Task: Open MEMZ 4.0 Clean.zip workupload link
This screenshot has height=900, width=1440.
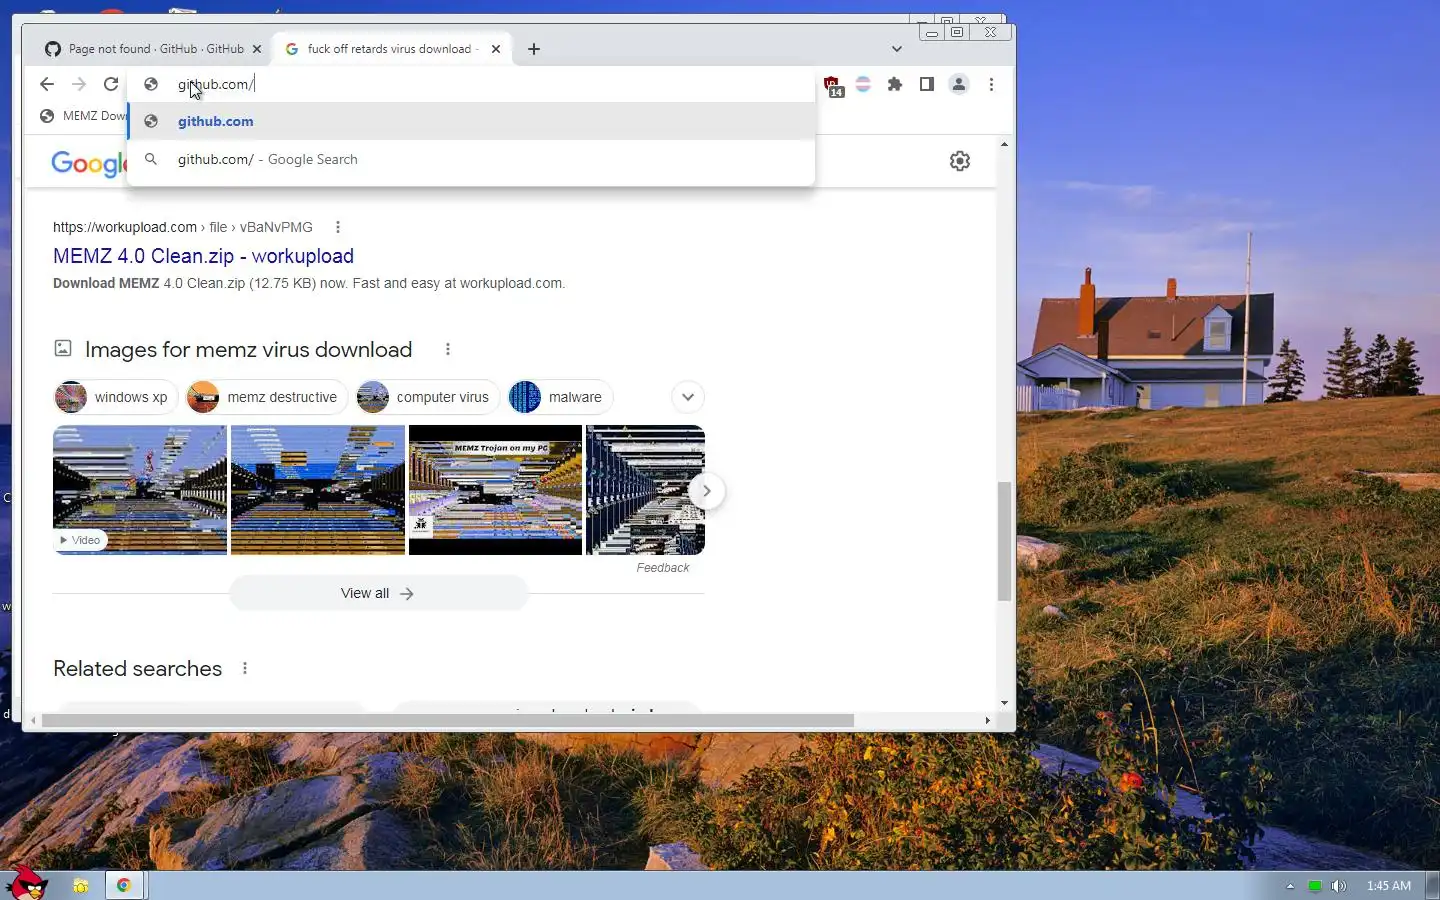Action: (203, 256)
